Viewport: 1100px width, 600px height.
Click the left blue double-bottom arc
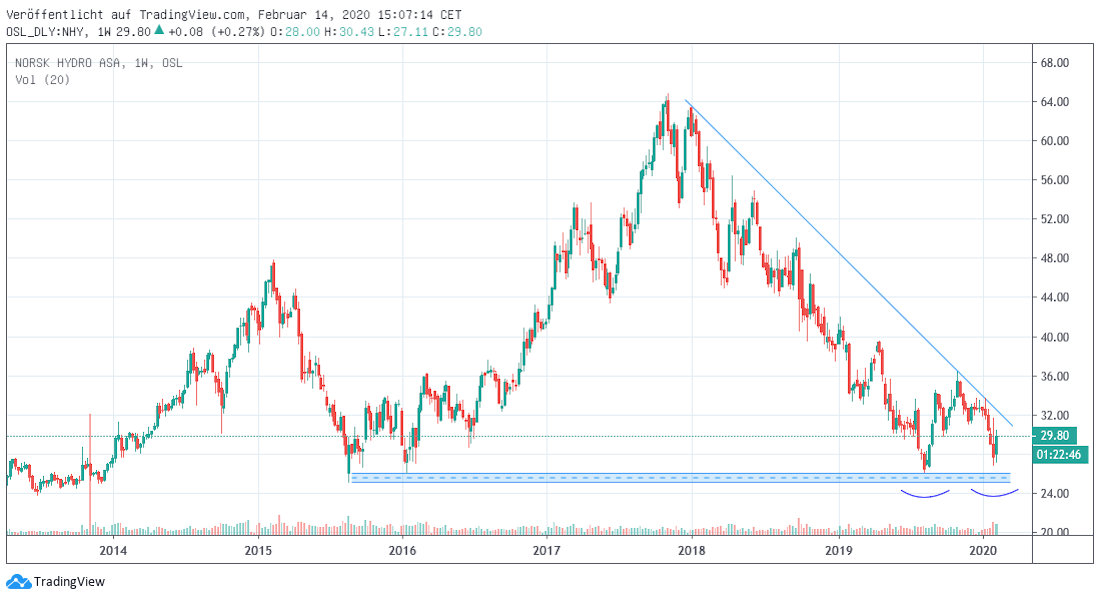point(923,494)
